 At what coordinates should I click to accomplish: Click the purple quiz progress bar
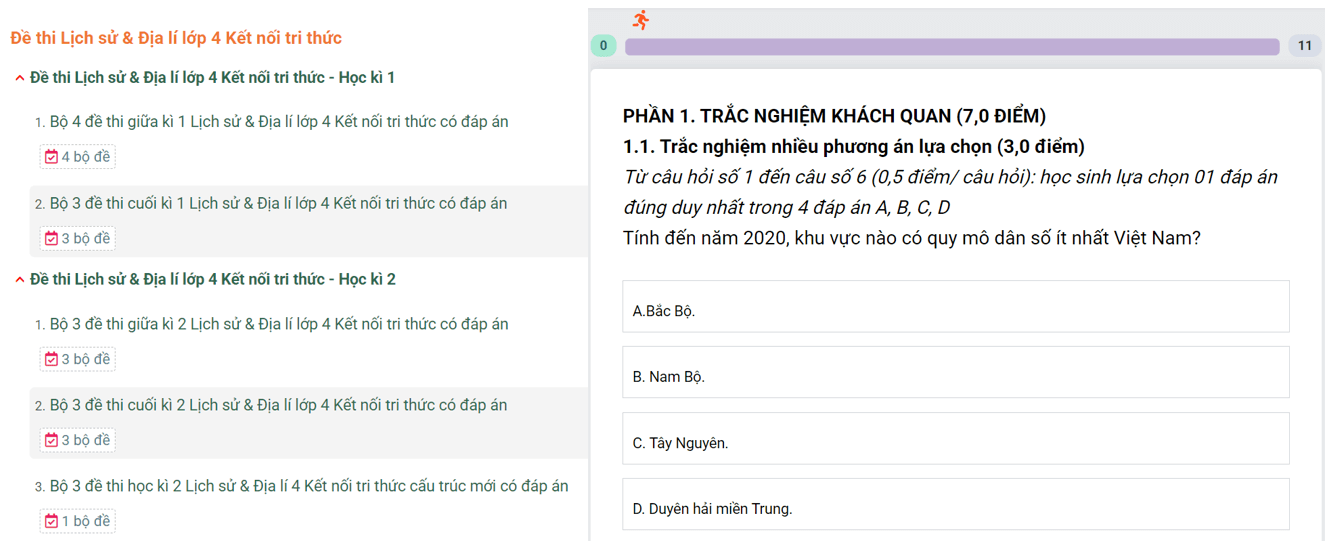point(951,47)
